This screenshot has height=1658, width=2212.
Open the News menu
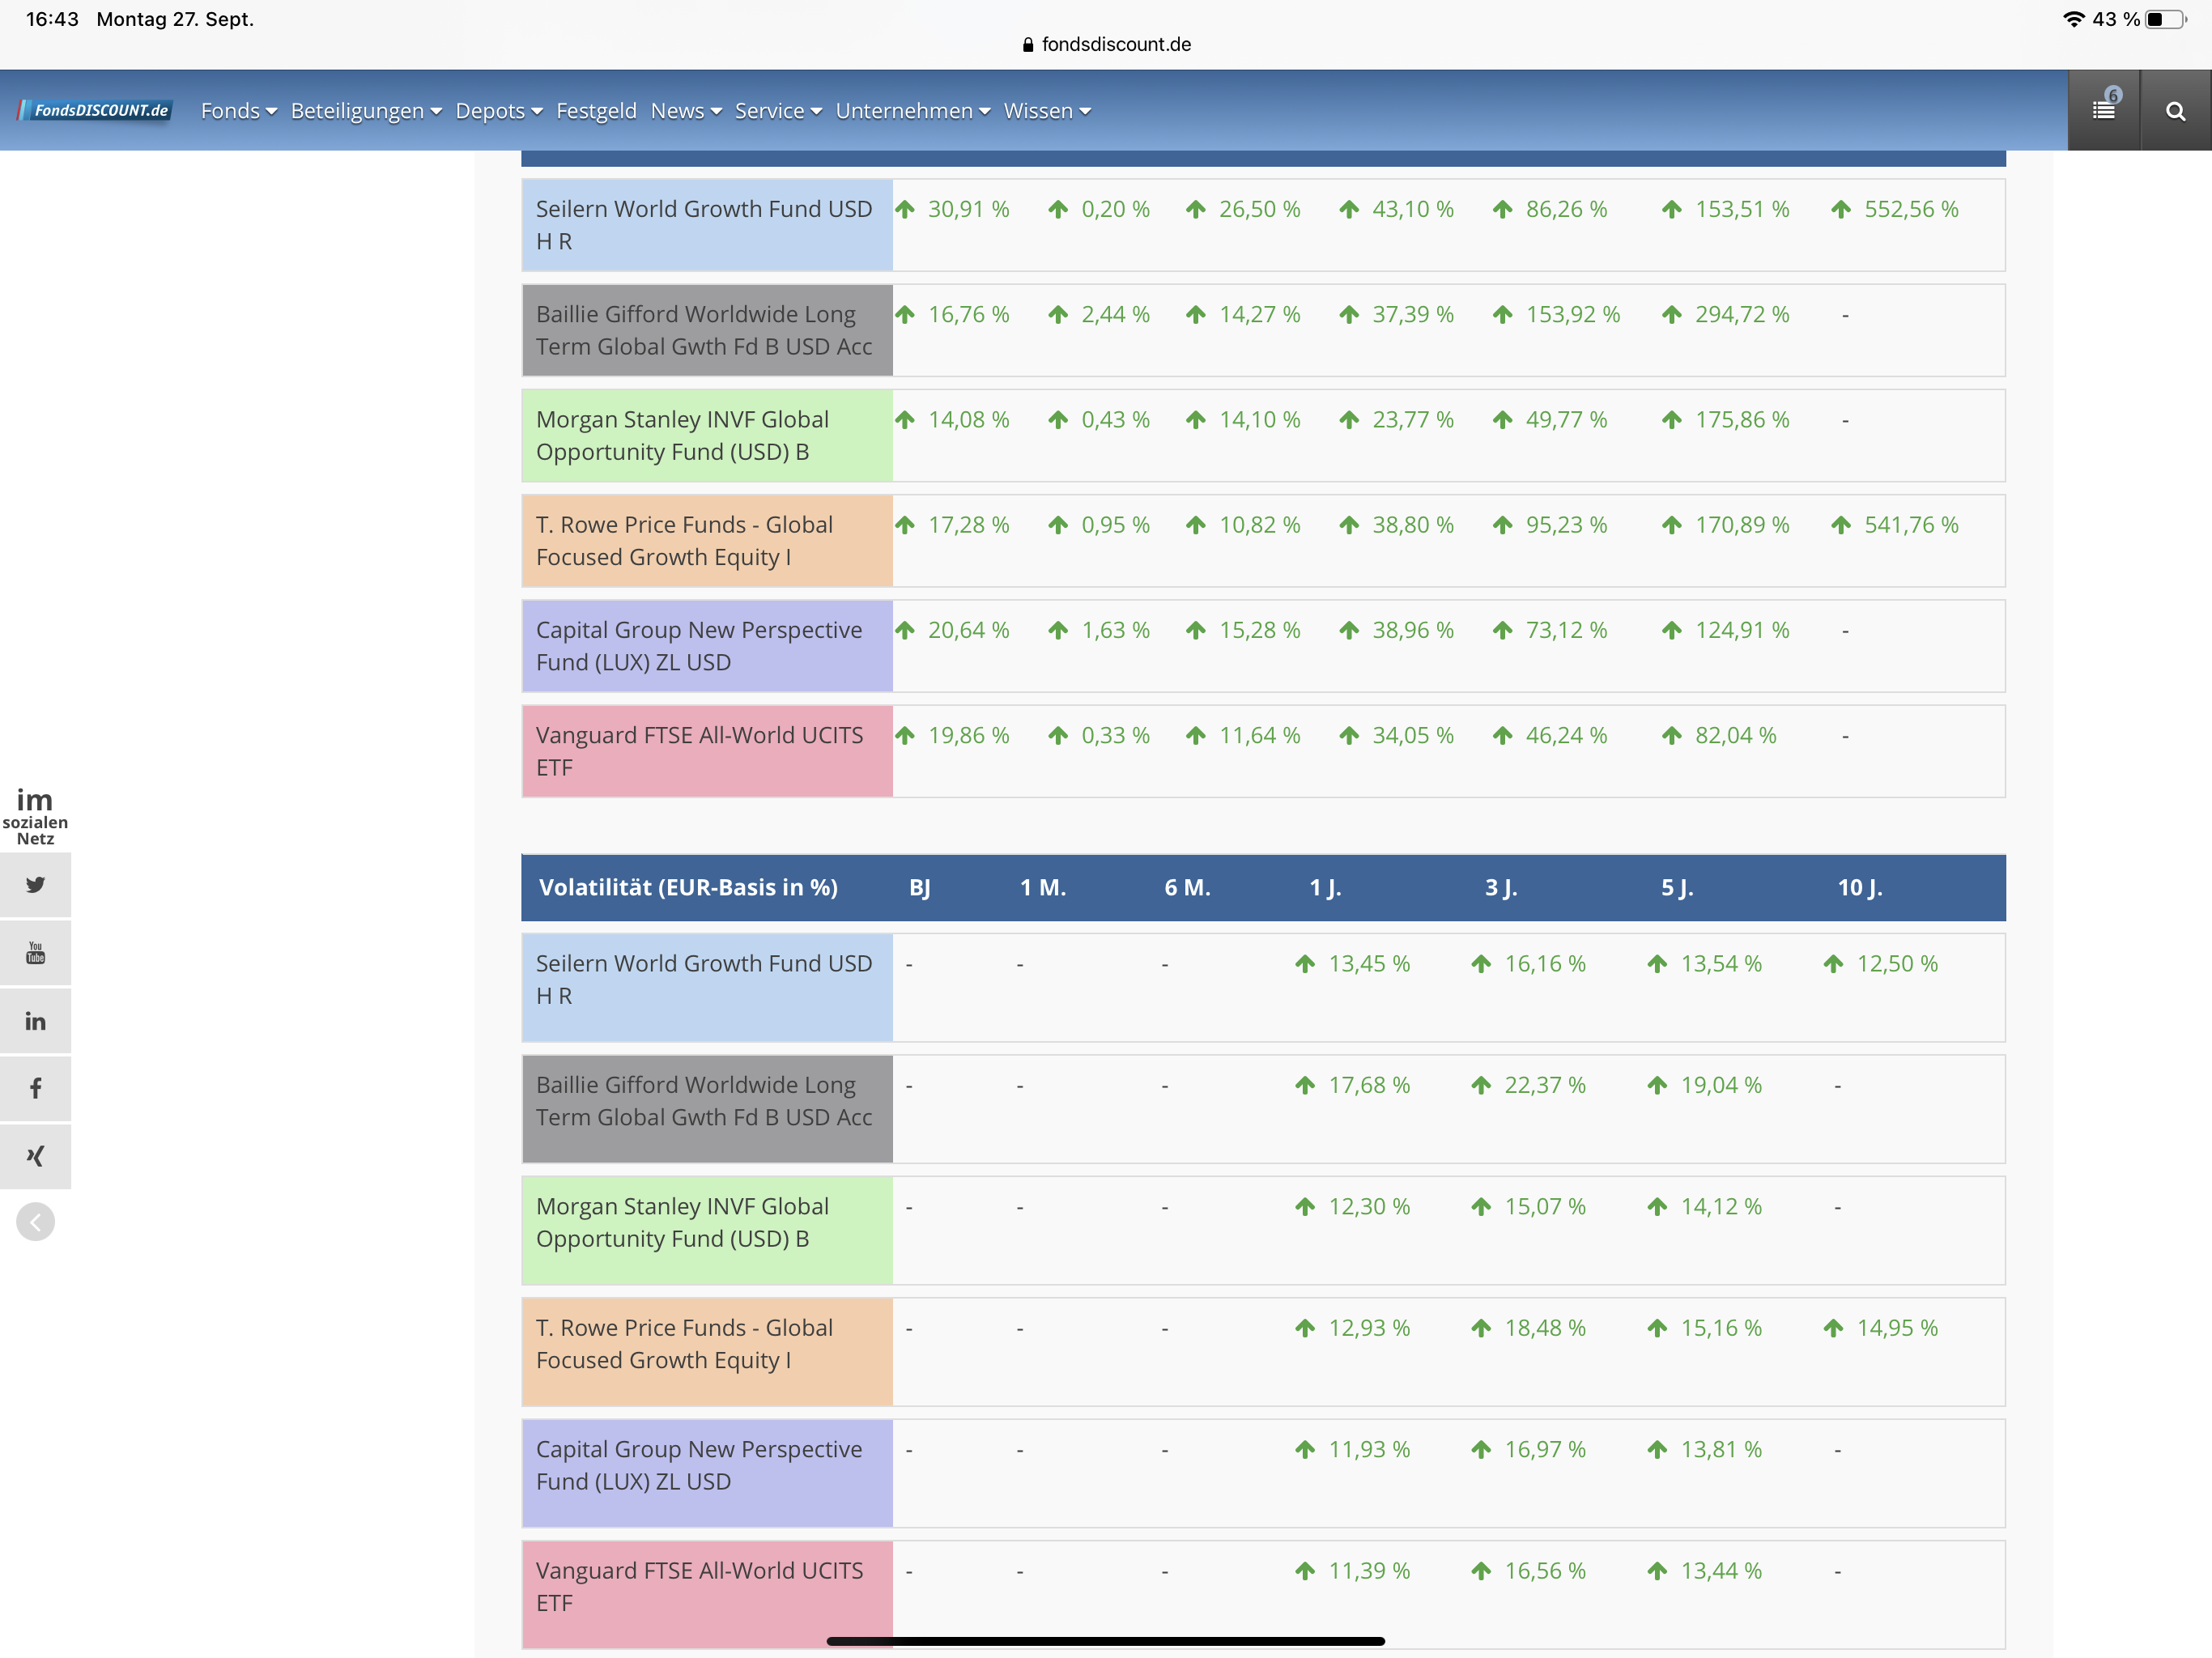tap(685, 111)
